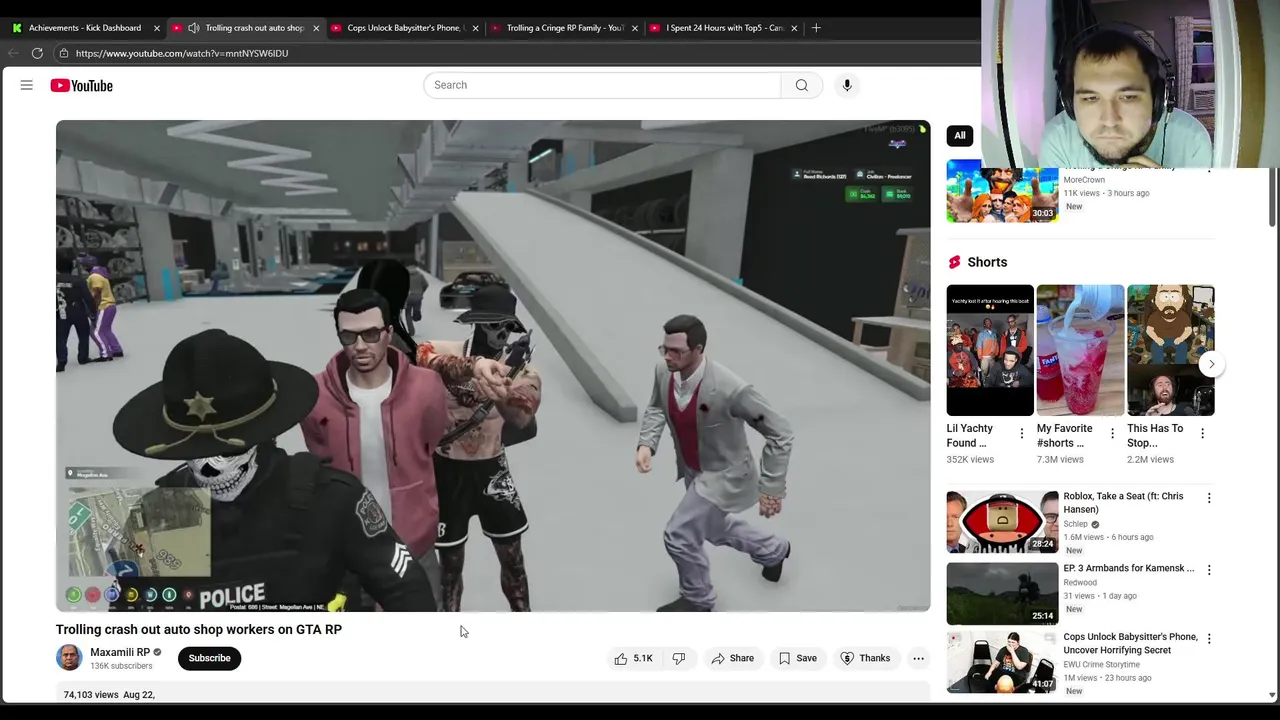Open options menu for Roblox, Take a Seat
The image size is (1280, 720).
(1208, 498)
